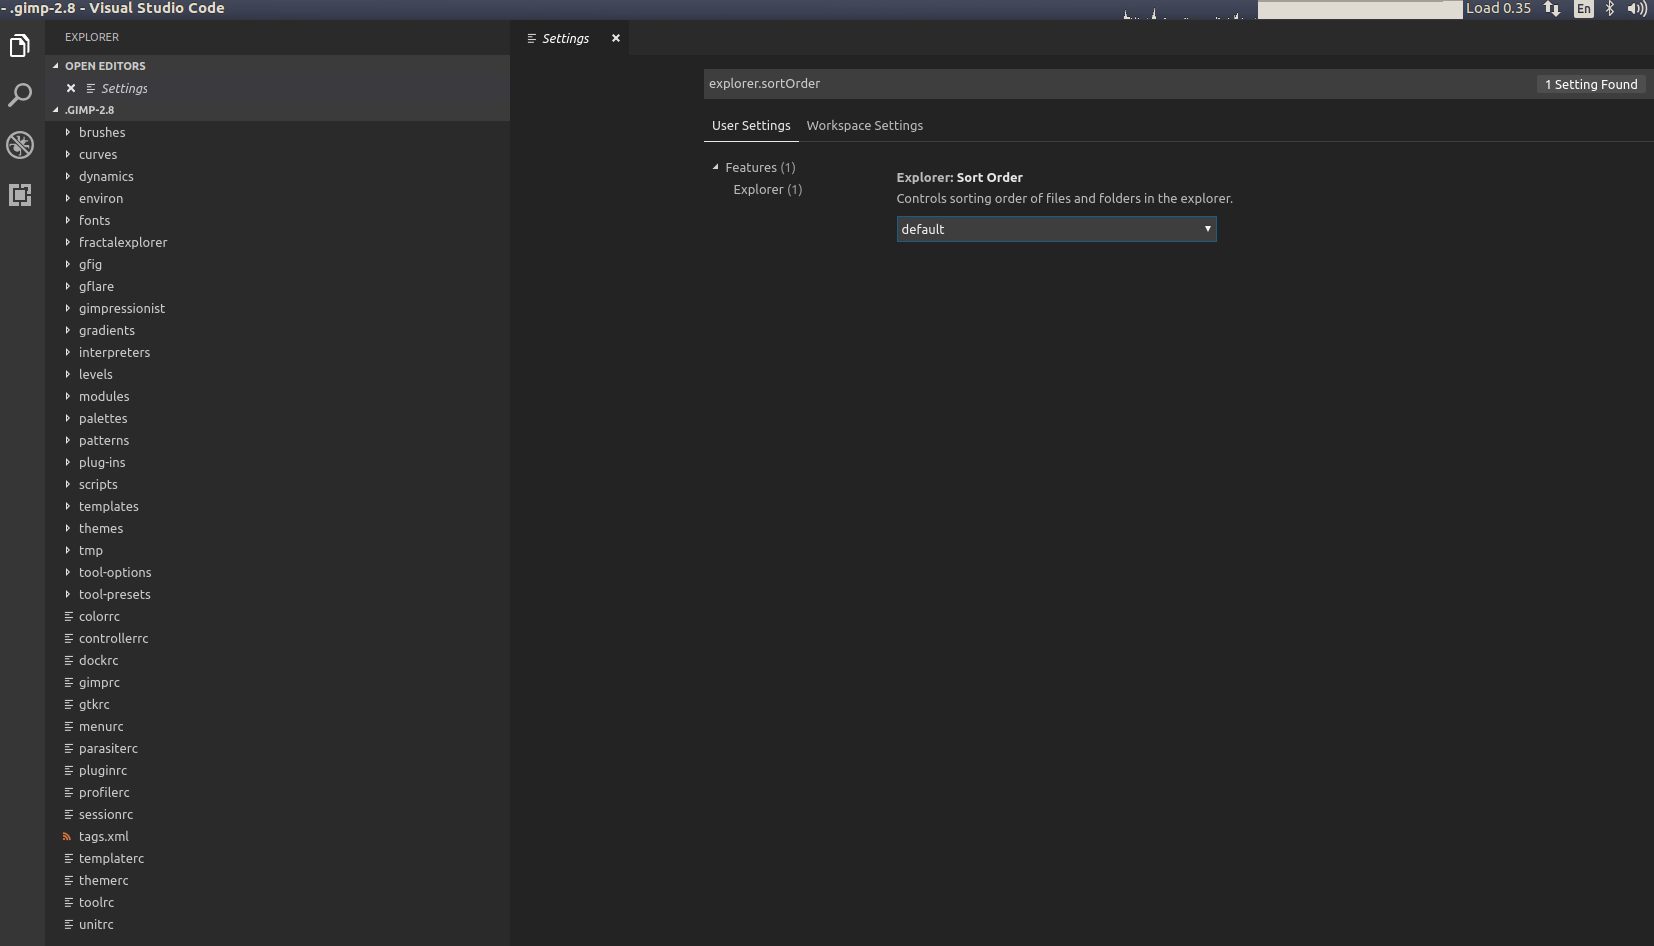Image resolution: width=1654 pixels, height=946 pixels.
Task: Expand the gfig folder
Action: [x=278, y=264]
